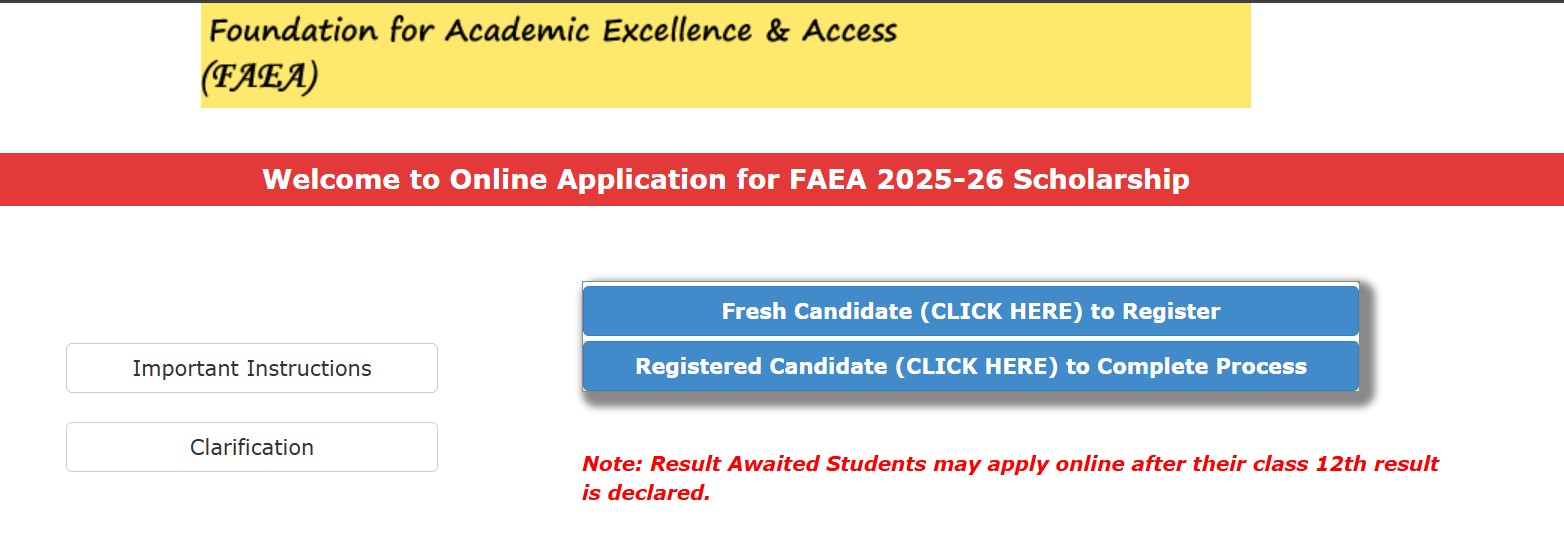Click Fresh Candidate (CLICK HERE) to Register
The height and width of the screenshot is (547, 1564).
970,311
